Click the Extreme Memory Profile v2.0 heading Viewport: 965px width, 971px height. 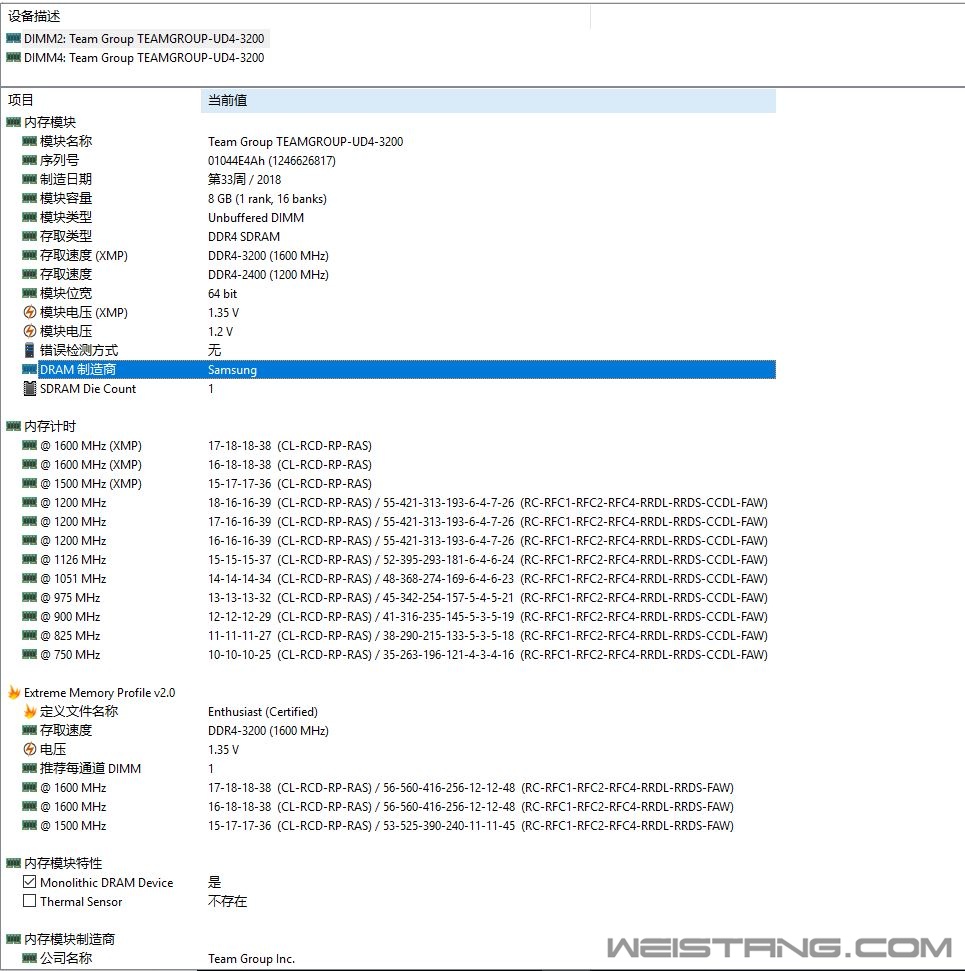[99, 693]
